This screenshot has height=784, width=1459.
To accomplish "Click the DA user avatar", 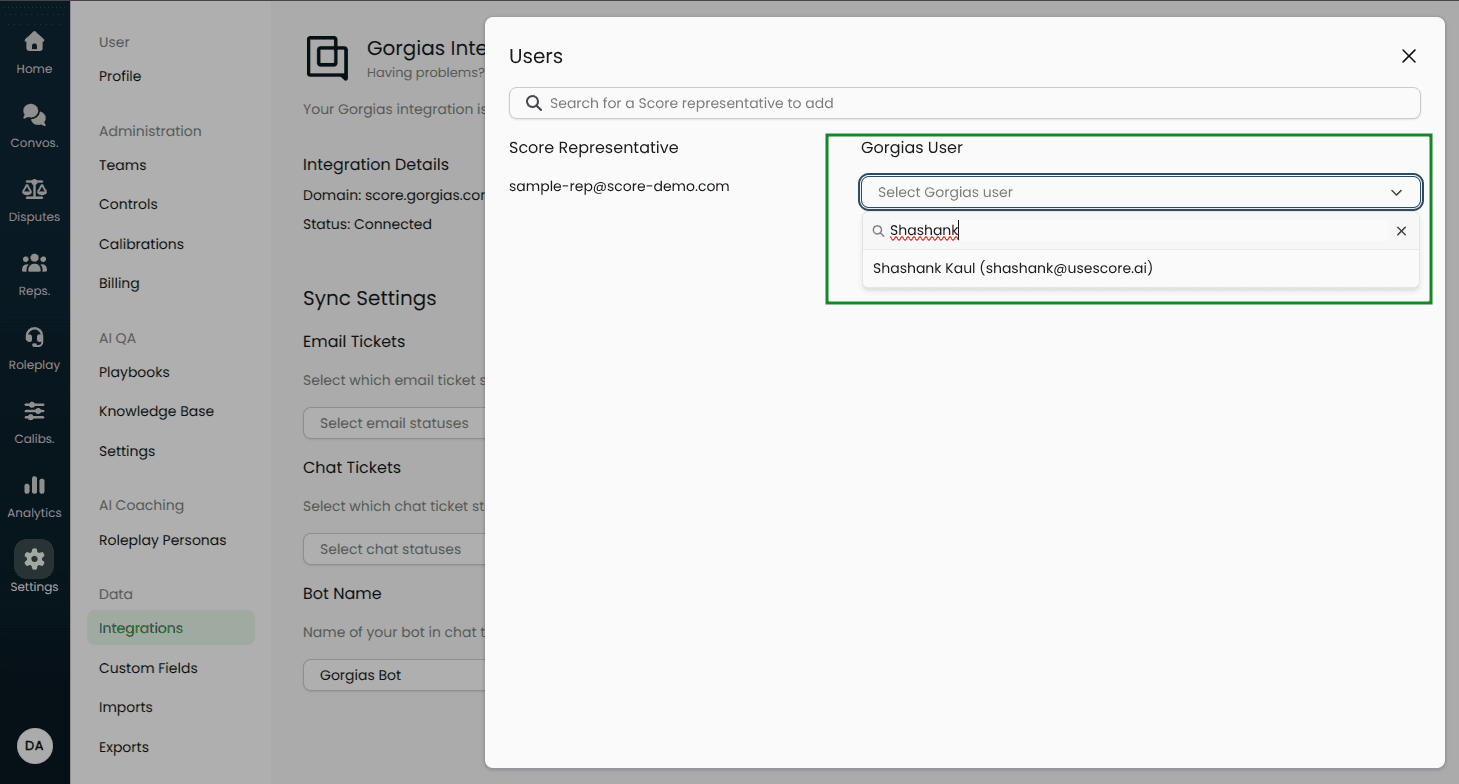I will [x=35, y=746].
